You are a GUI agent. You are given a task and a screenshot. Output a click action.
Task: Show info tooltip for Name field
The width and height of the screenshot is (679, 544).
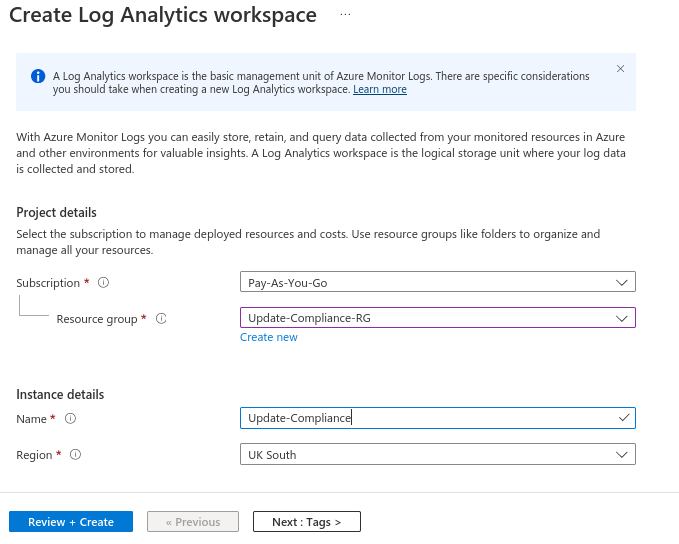(x=70, y=419)
